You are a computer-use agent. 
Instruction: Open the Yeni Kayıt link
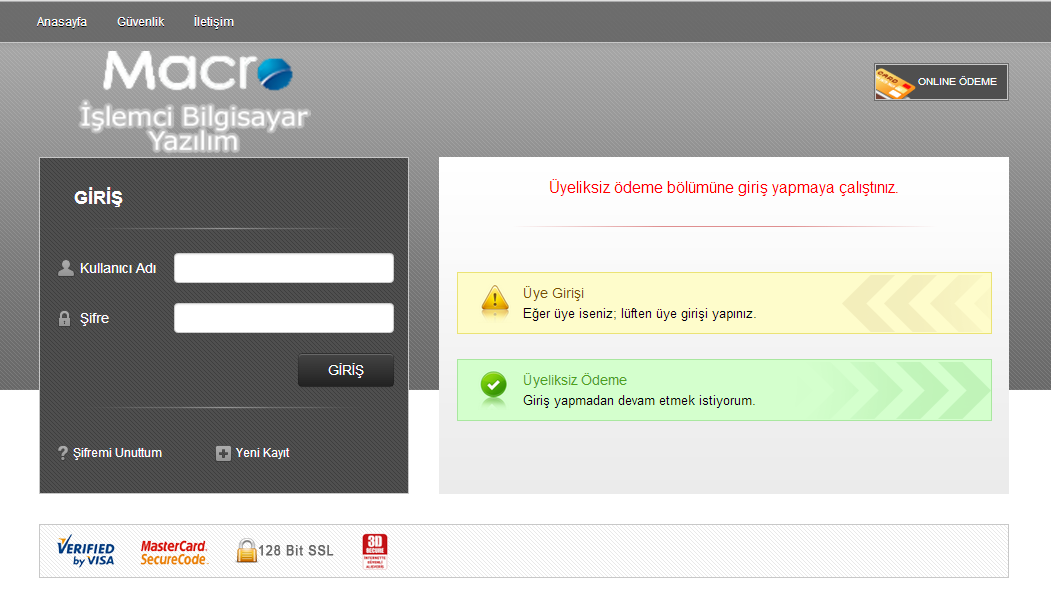262,453
